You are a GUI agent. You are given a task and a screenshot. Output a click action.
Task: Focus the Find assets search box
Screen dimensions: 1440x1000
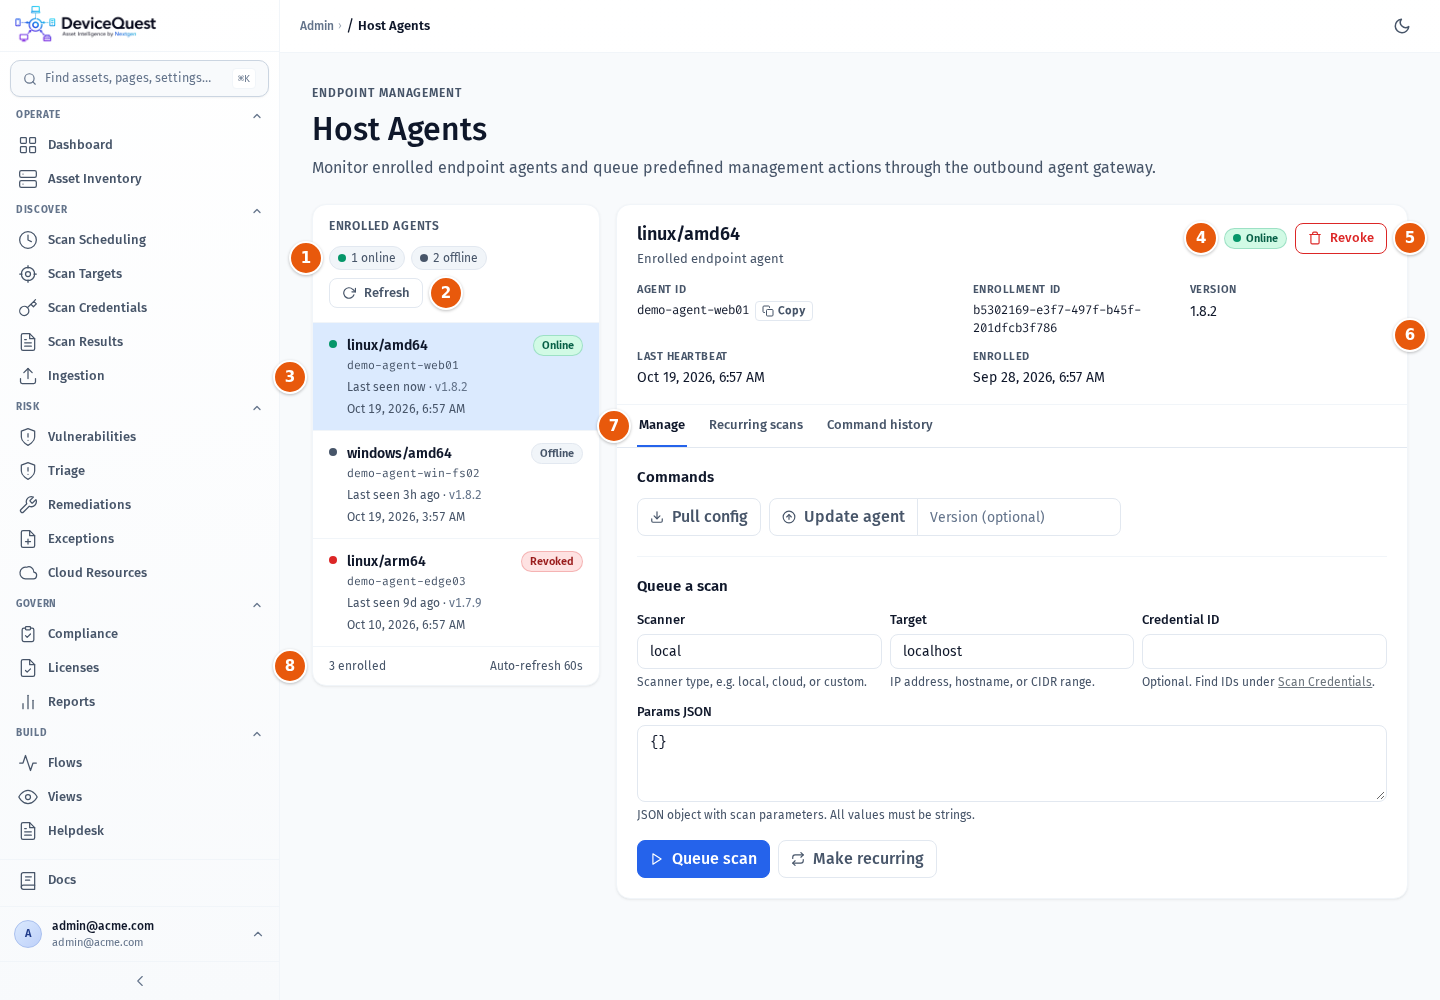(139, 78)
